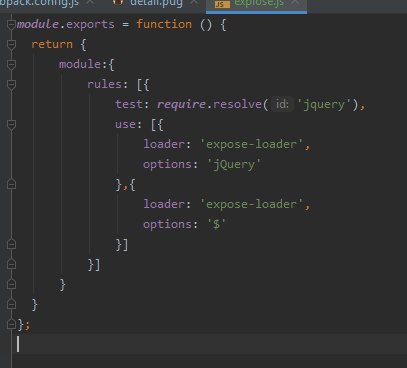Click the fold marker beside },{ line
Image resolution: width=407 pixels, height=368 pixels.
click(x=11, y=184)
